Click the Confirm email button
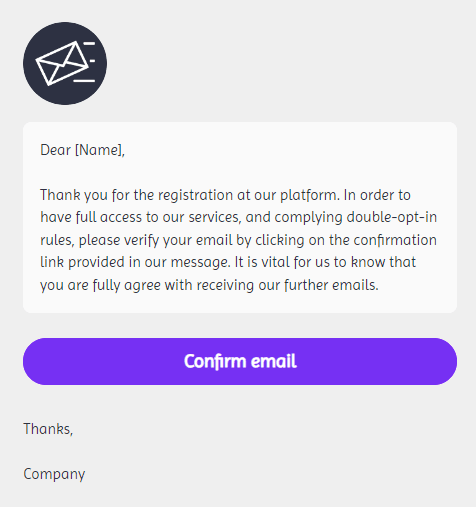The height and width of the screenshot is (507, 476). pos(240,361)
